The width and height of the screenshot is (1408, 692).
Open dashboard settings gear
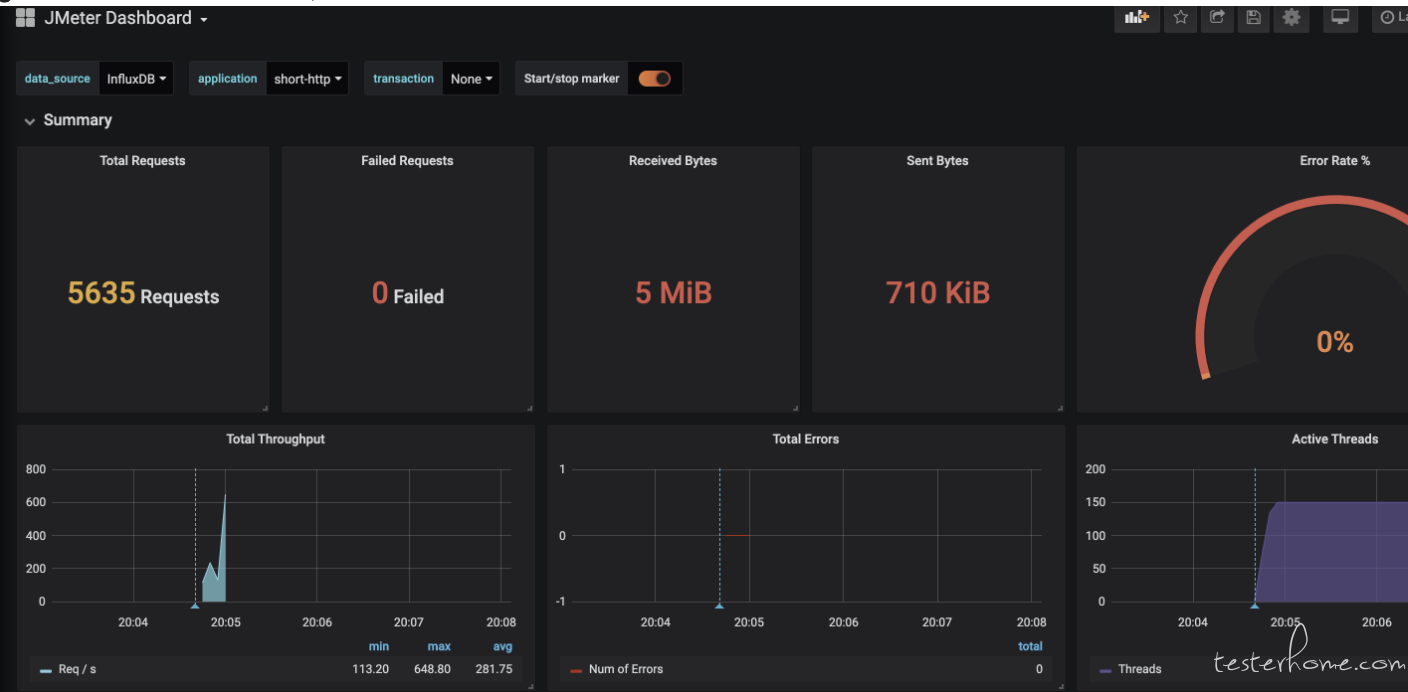click(x=1291, y=17)
